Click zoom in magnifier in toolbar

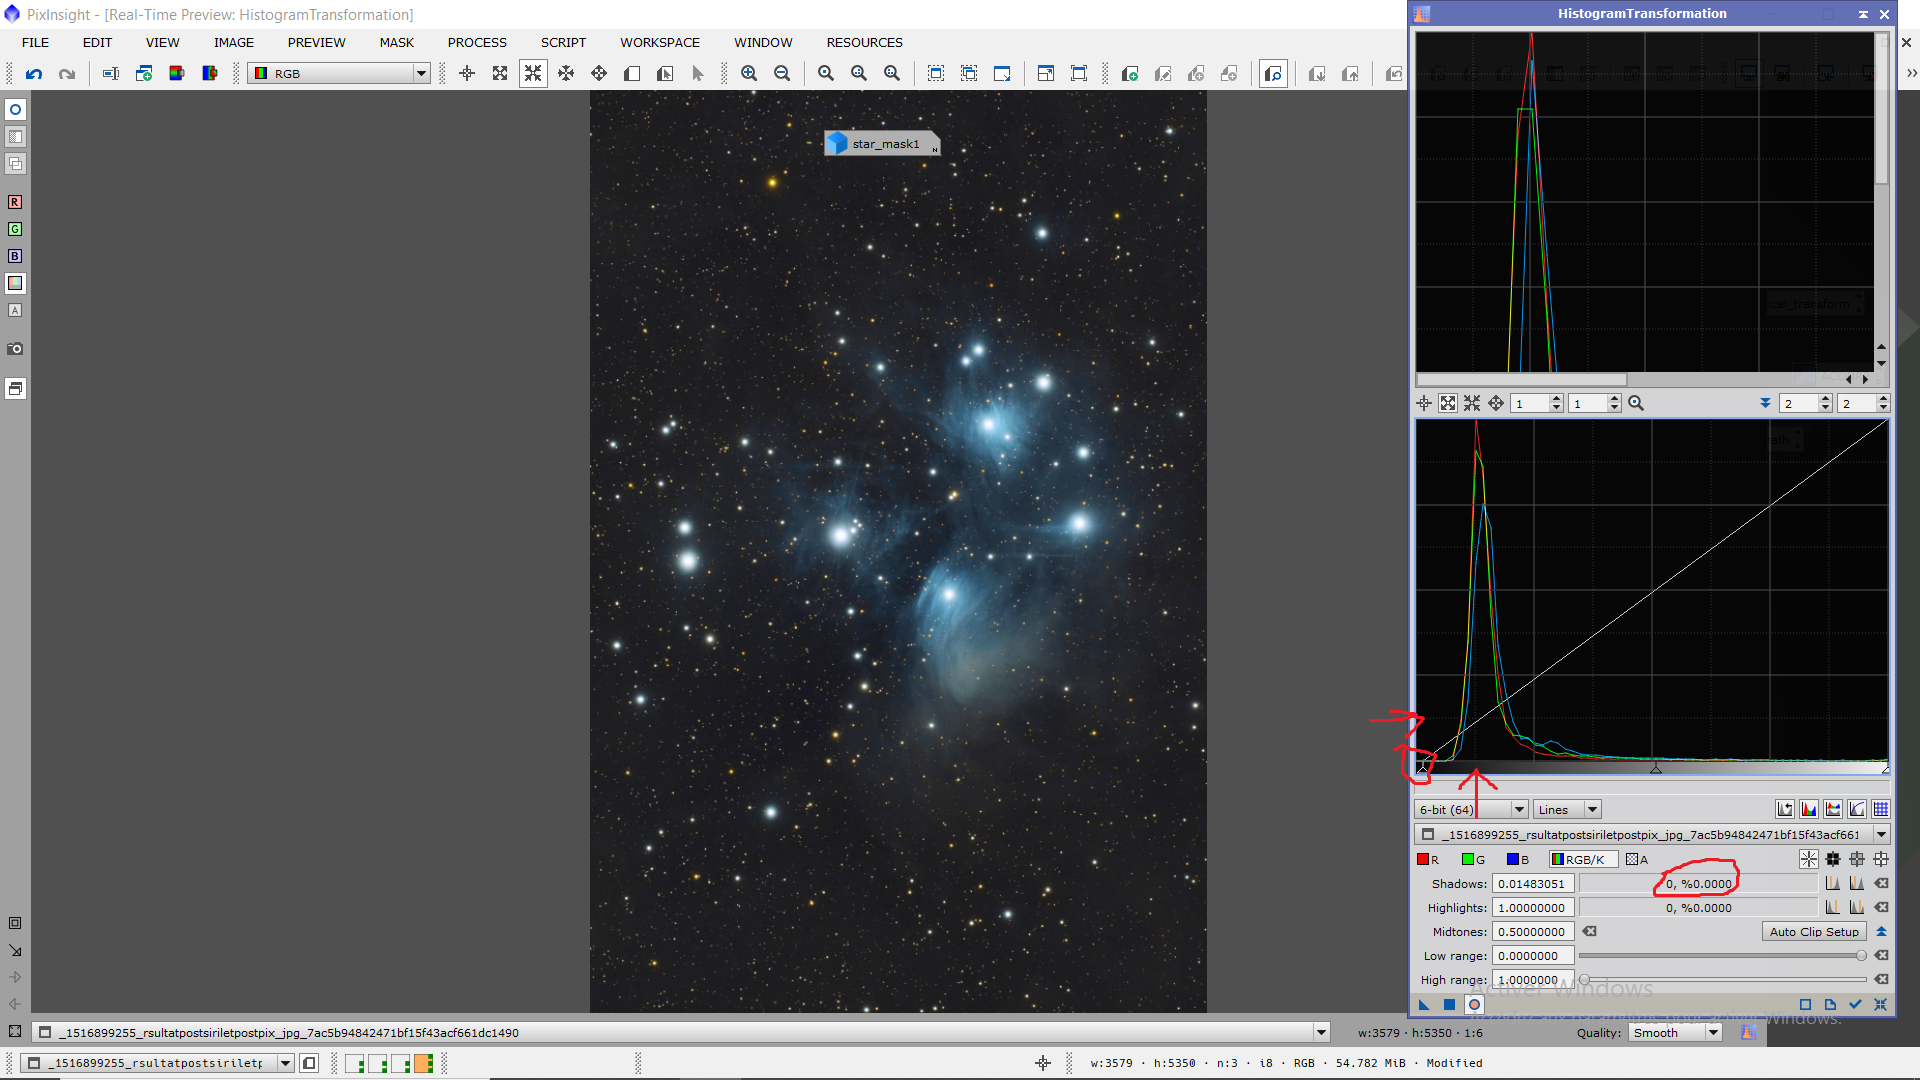(749, 74)
